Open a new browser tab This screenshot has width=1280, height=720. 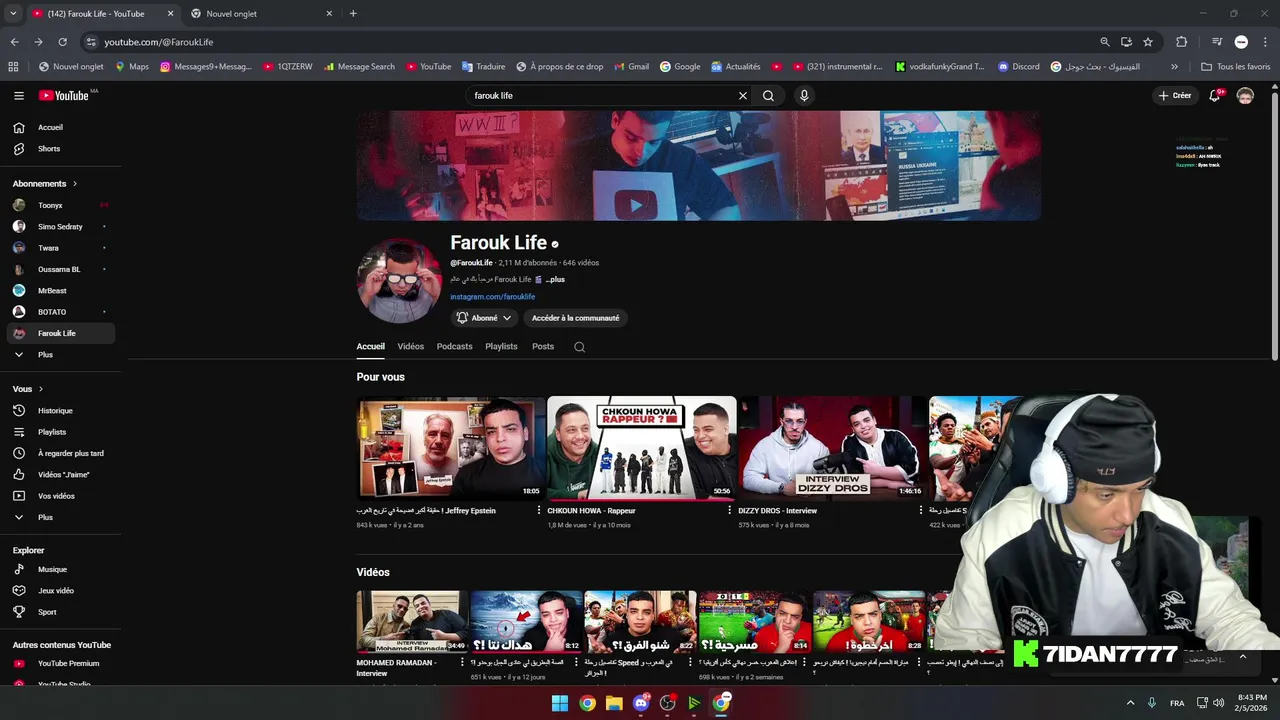click(x=353, y=14)
